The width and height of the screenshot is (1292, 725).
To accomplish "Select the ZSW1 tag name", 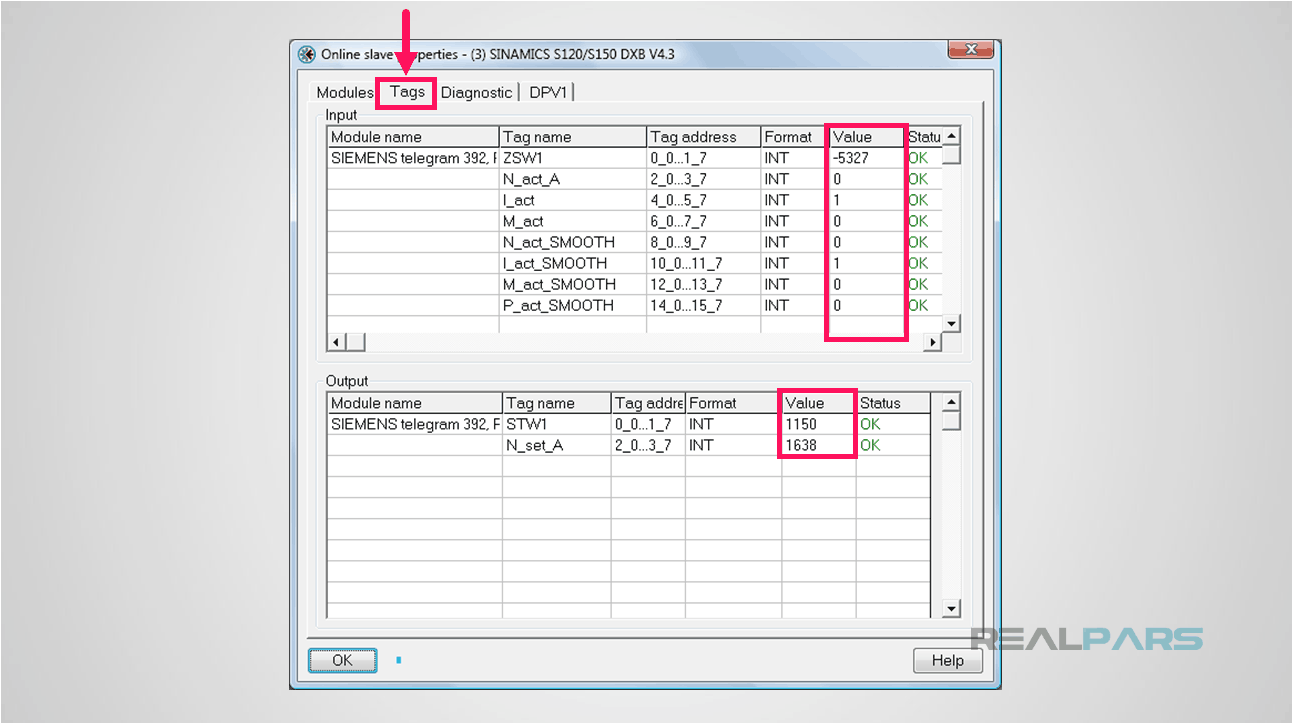I will pos(523,158).
